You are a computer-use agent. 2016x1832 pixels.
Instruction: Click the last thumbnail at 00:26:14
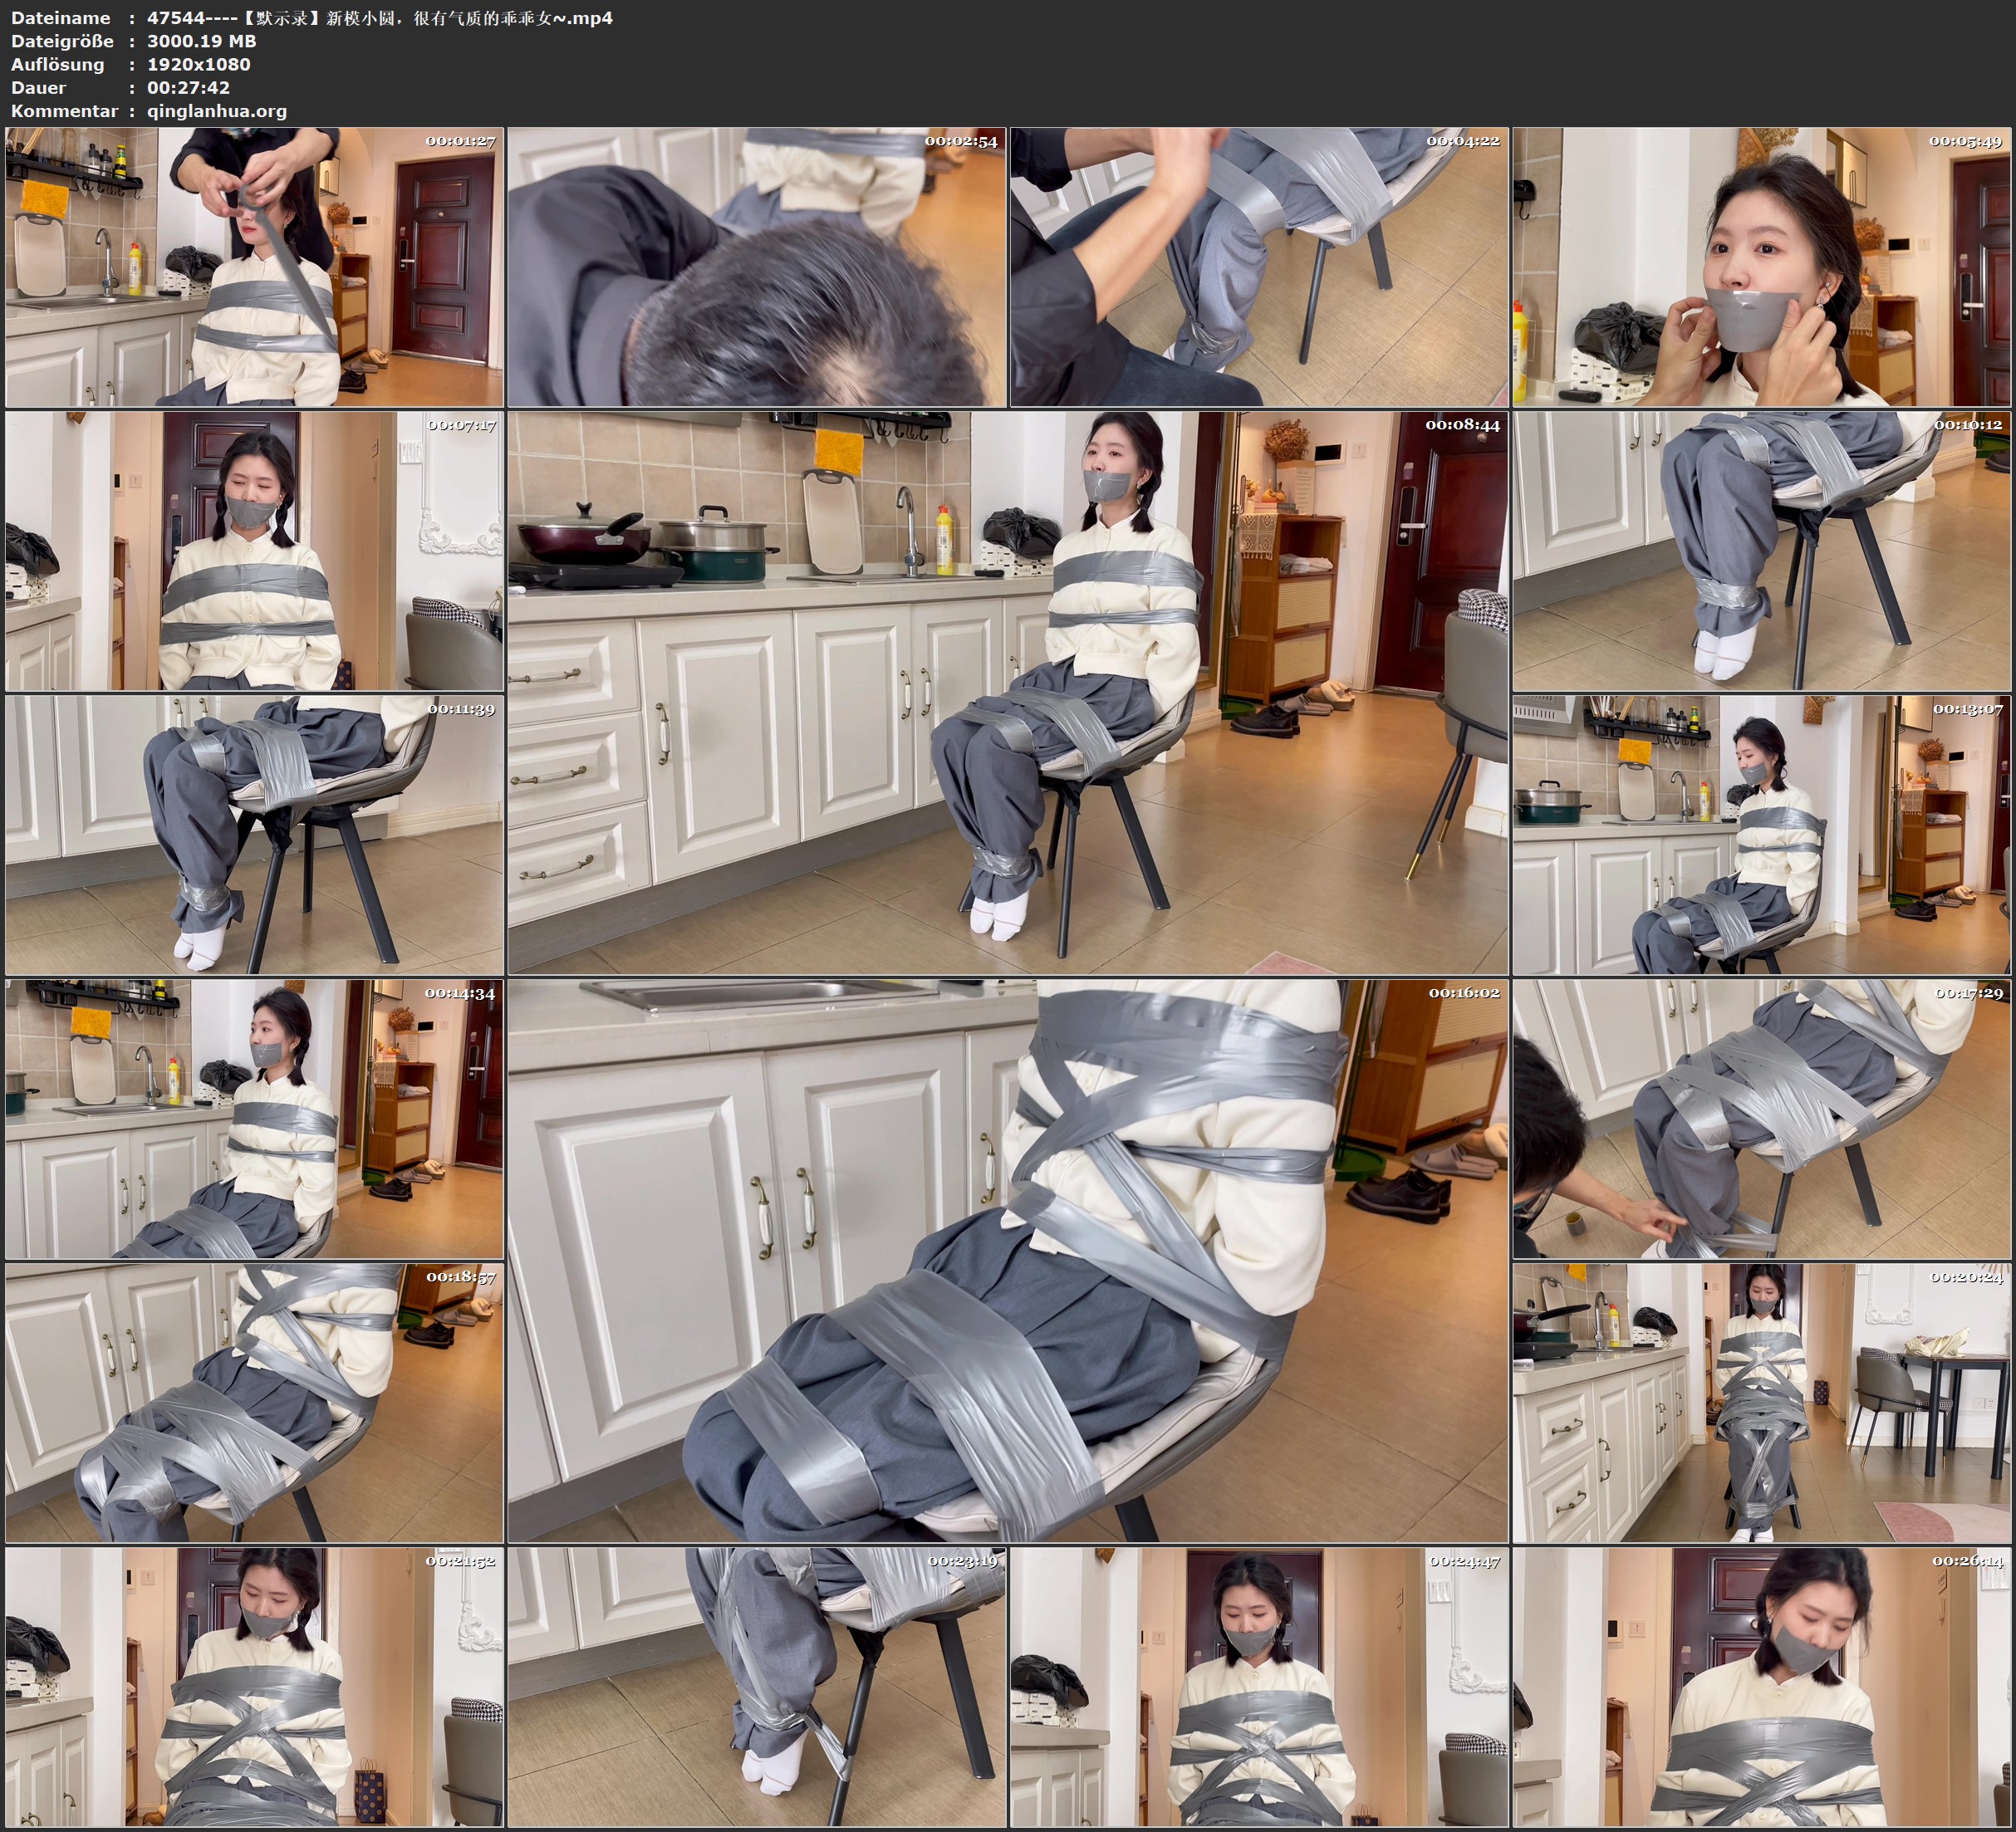coord(1761,1687)
